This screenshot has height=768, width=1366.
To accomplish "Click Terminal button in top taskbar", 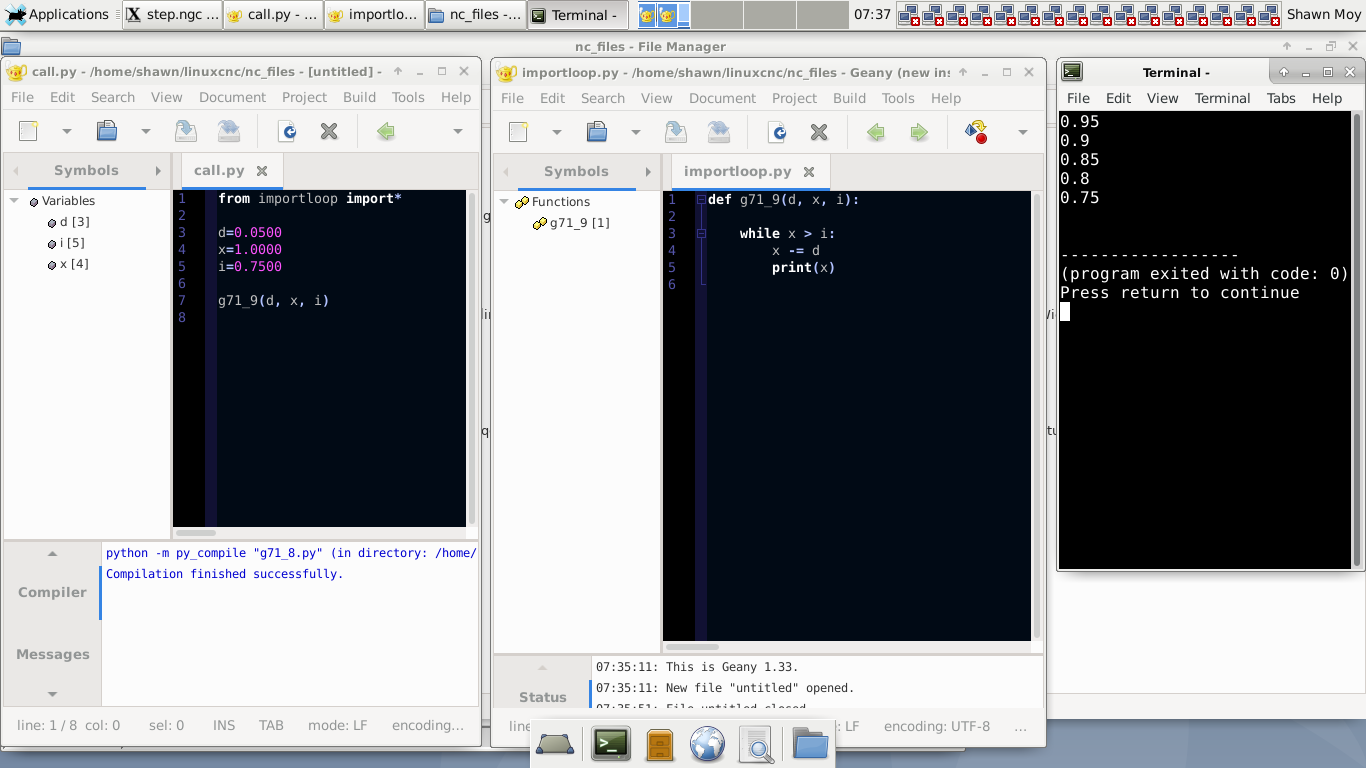I will point(577,15).
